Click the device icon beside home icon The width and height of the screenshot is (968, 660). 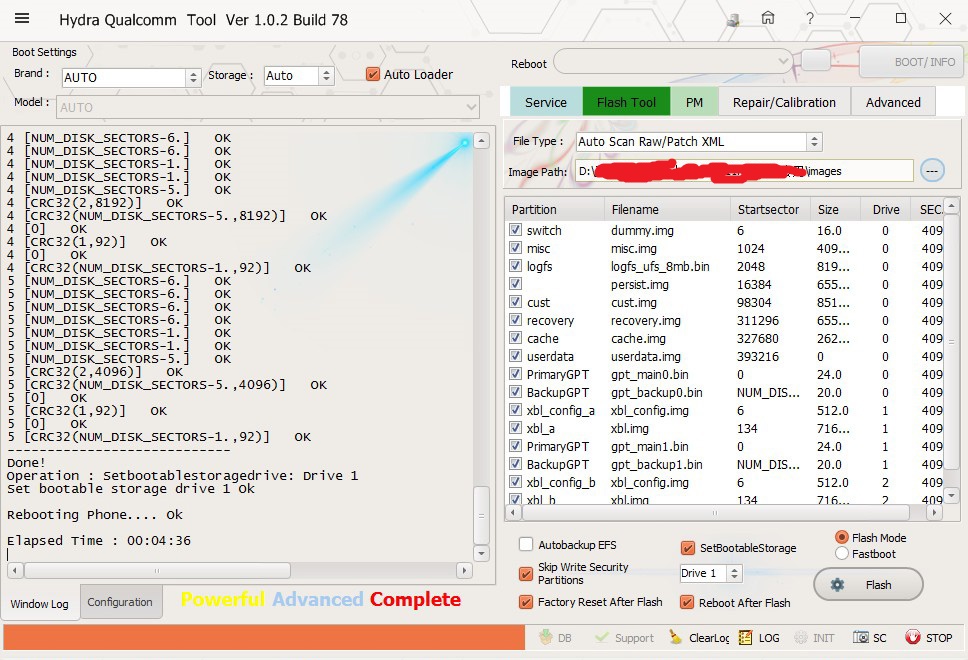pos(733,20)
